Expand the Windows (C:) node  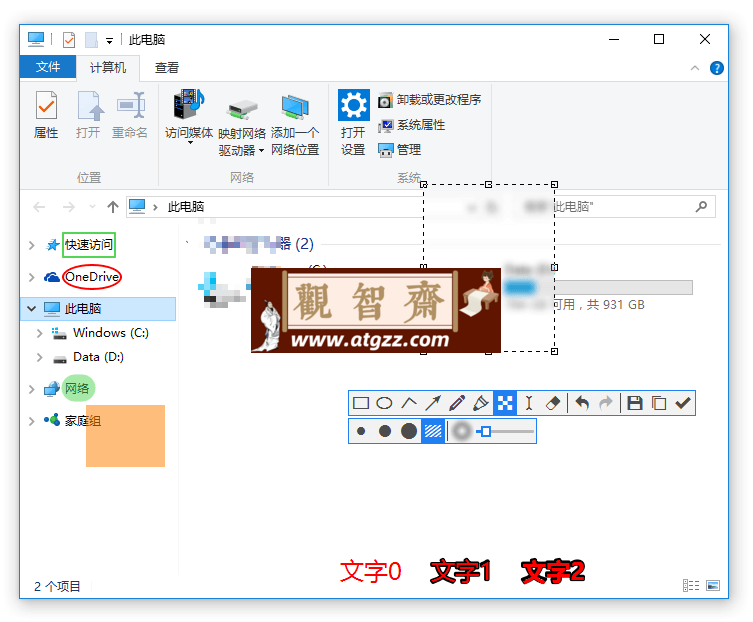(39, 333)
